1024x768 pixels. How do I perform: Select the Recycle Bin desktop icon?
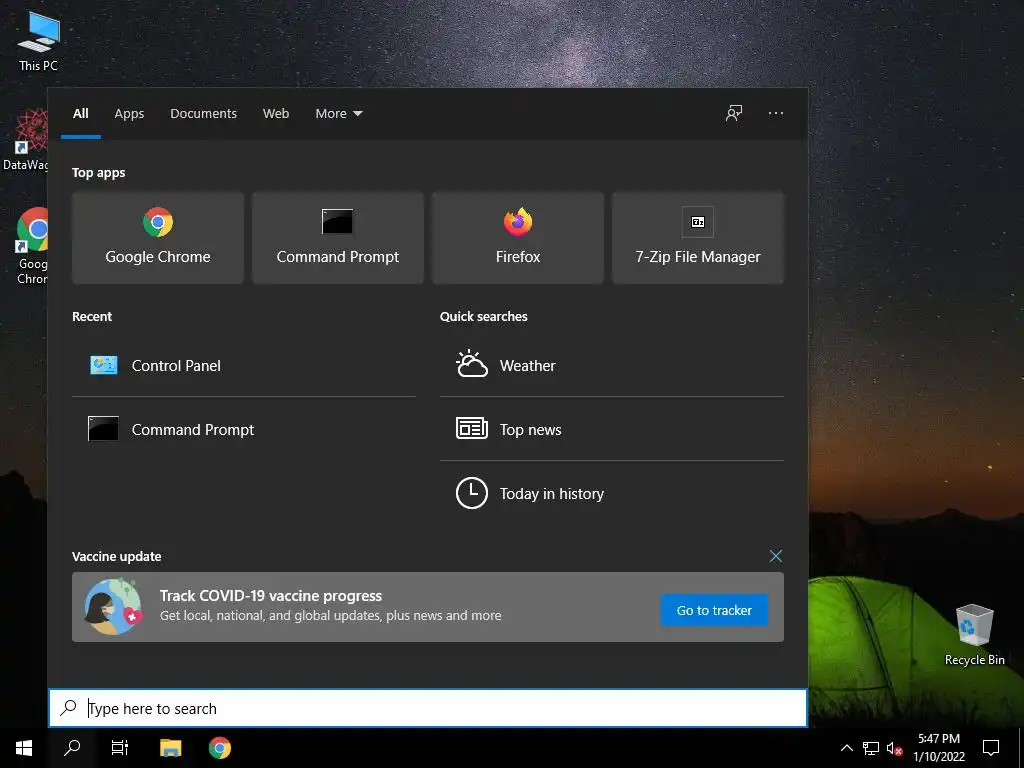tap(974, 635)
